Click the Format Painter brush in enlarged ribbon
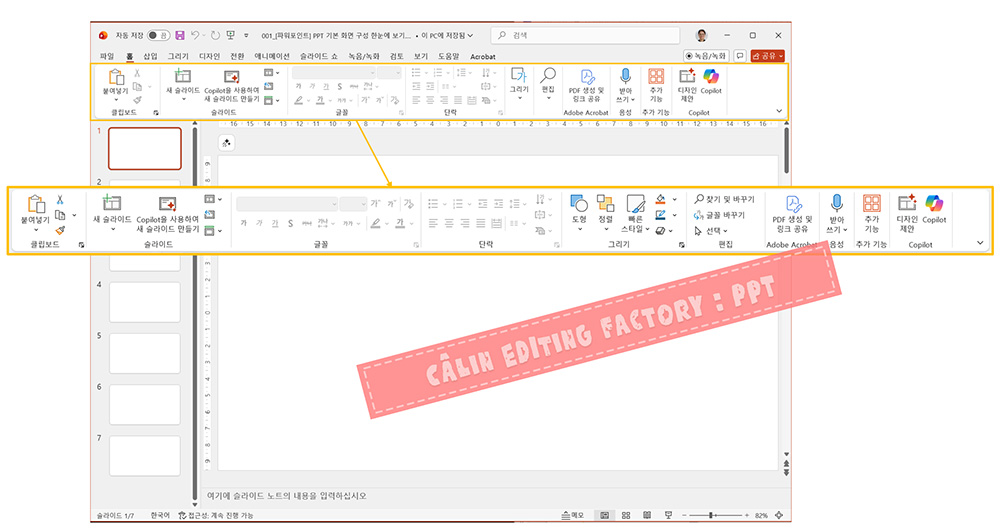The width and height of the screenshot is (1000, 529). (x=60, y=230)
